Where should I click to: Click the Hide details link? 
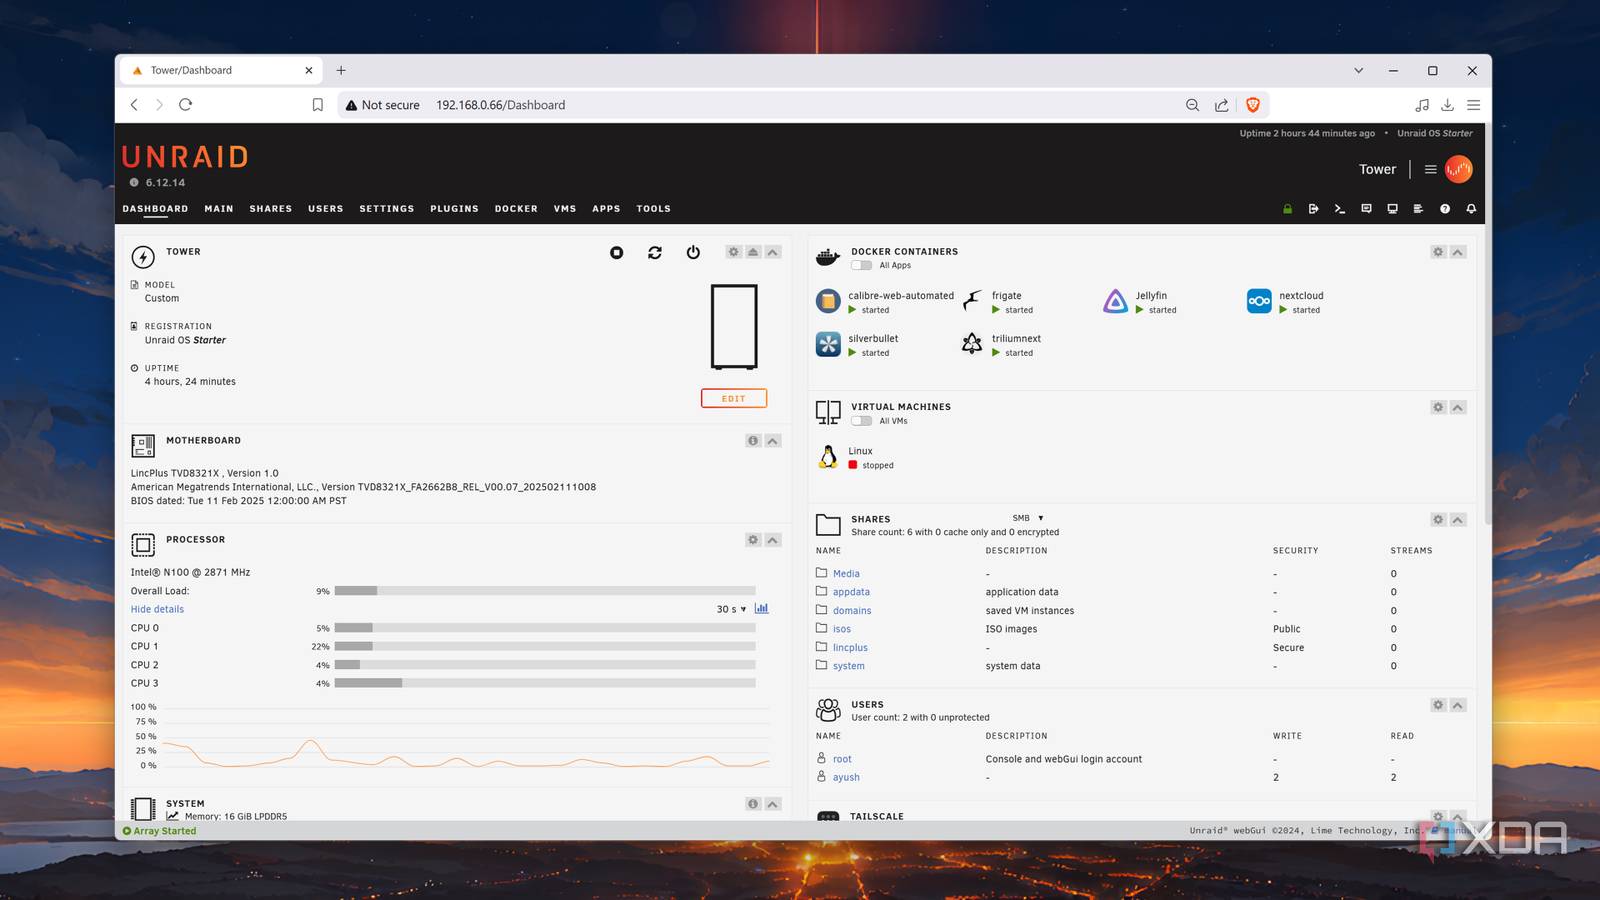[x=157, y=609]
